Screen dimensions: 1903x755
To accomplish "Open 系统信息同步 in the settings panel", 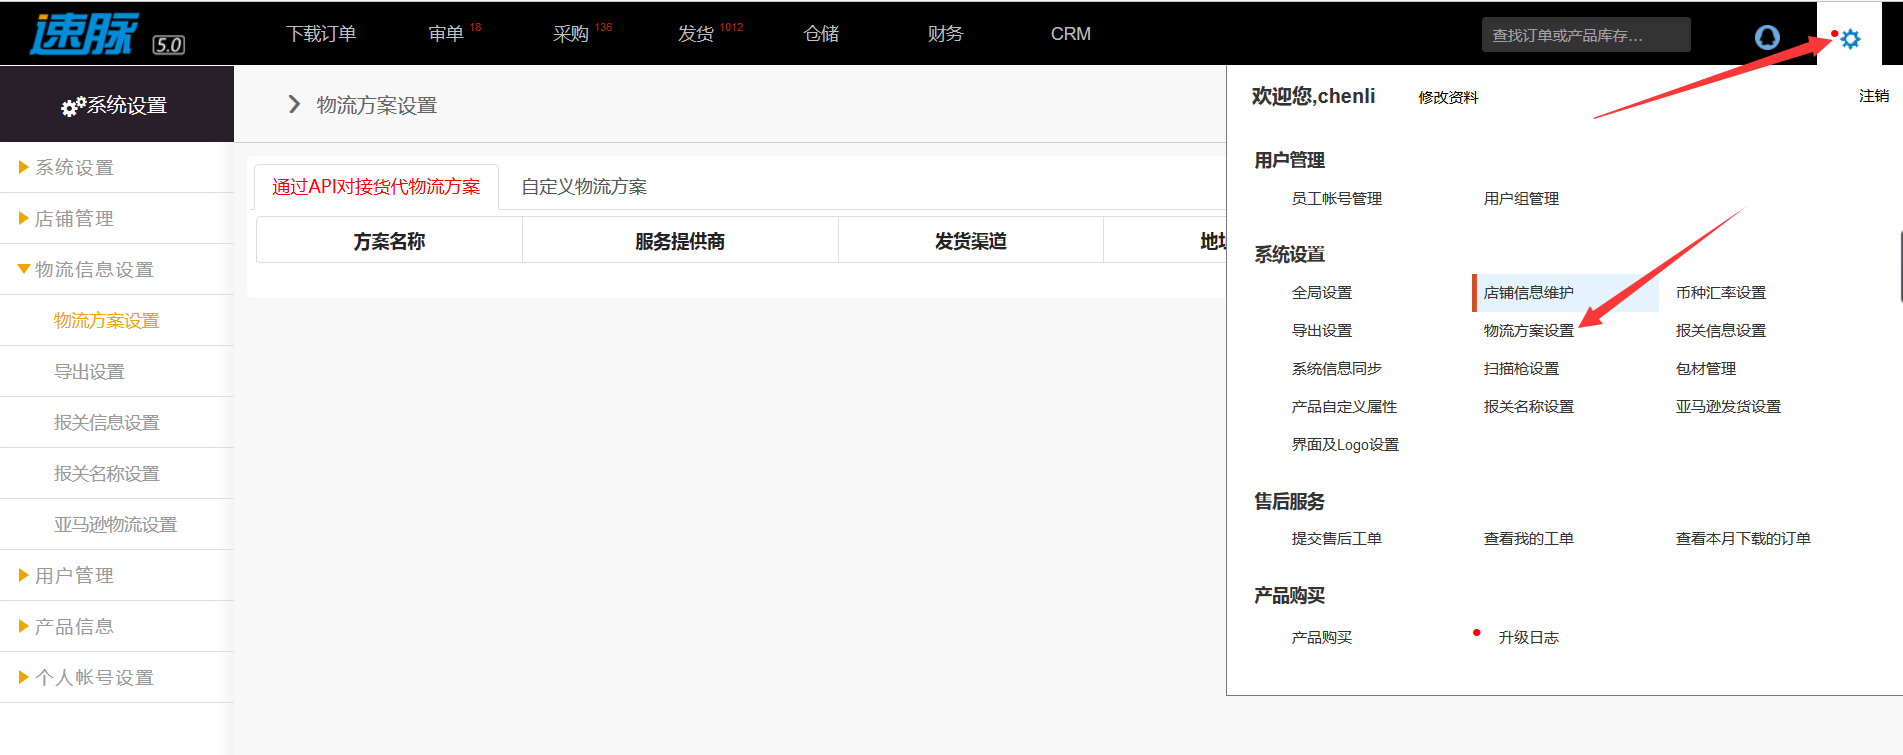I will [x=1337, y=369].
